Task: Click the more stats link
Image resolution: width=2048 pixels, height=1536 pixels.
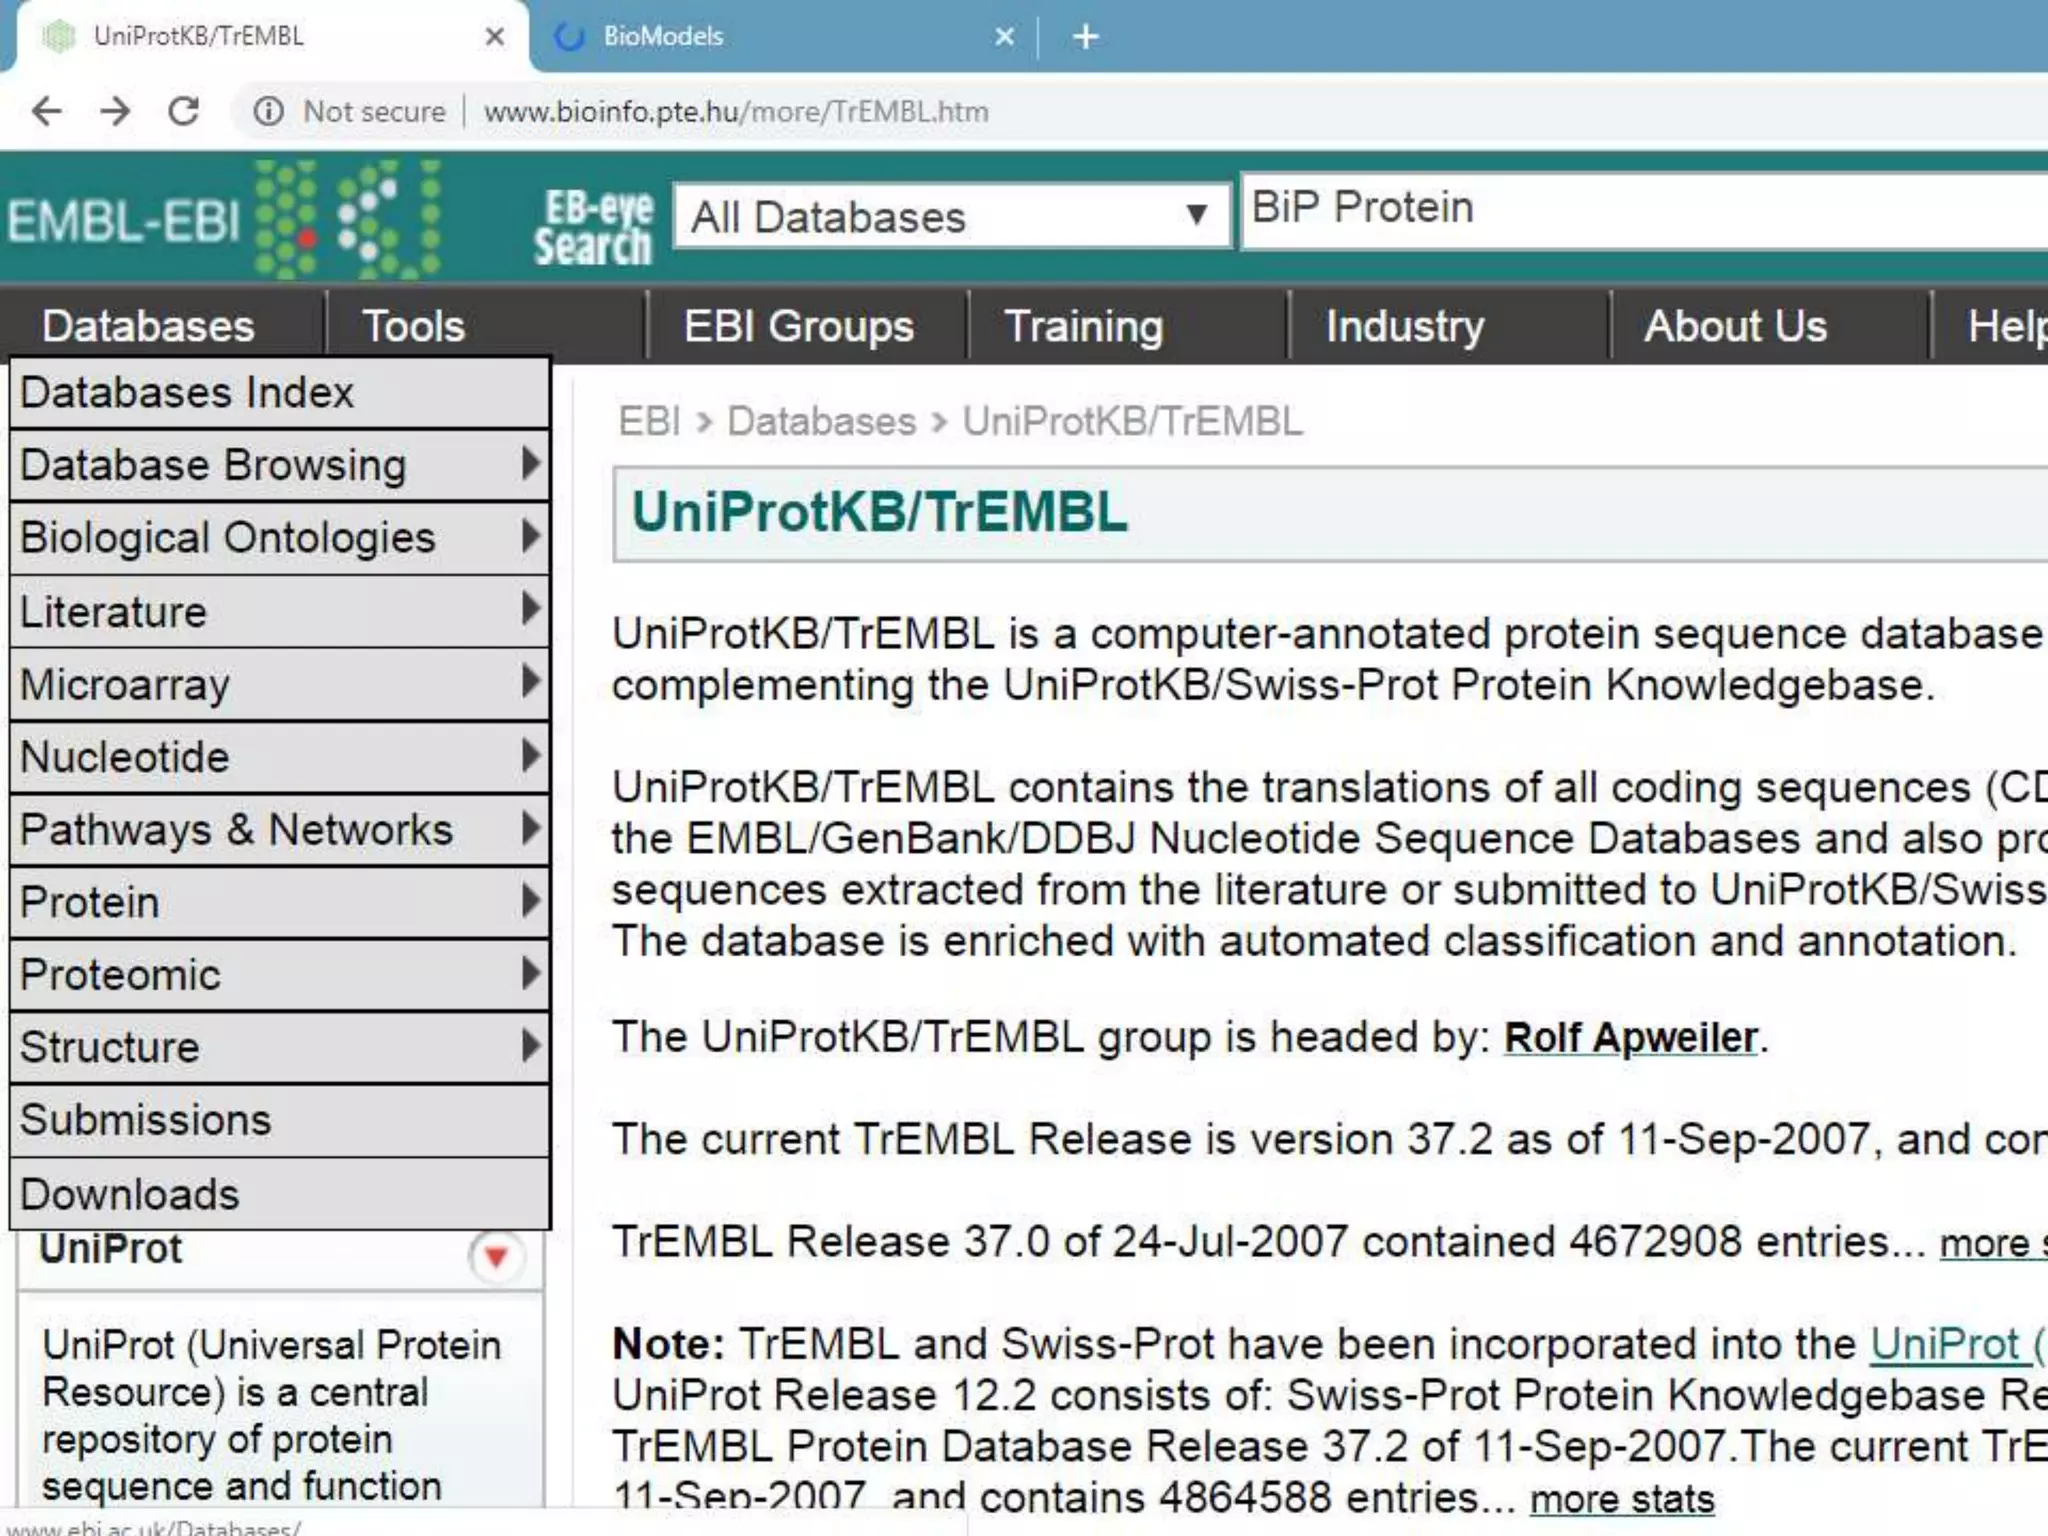Action: 1622,1498
